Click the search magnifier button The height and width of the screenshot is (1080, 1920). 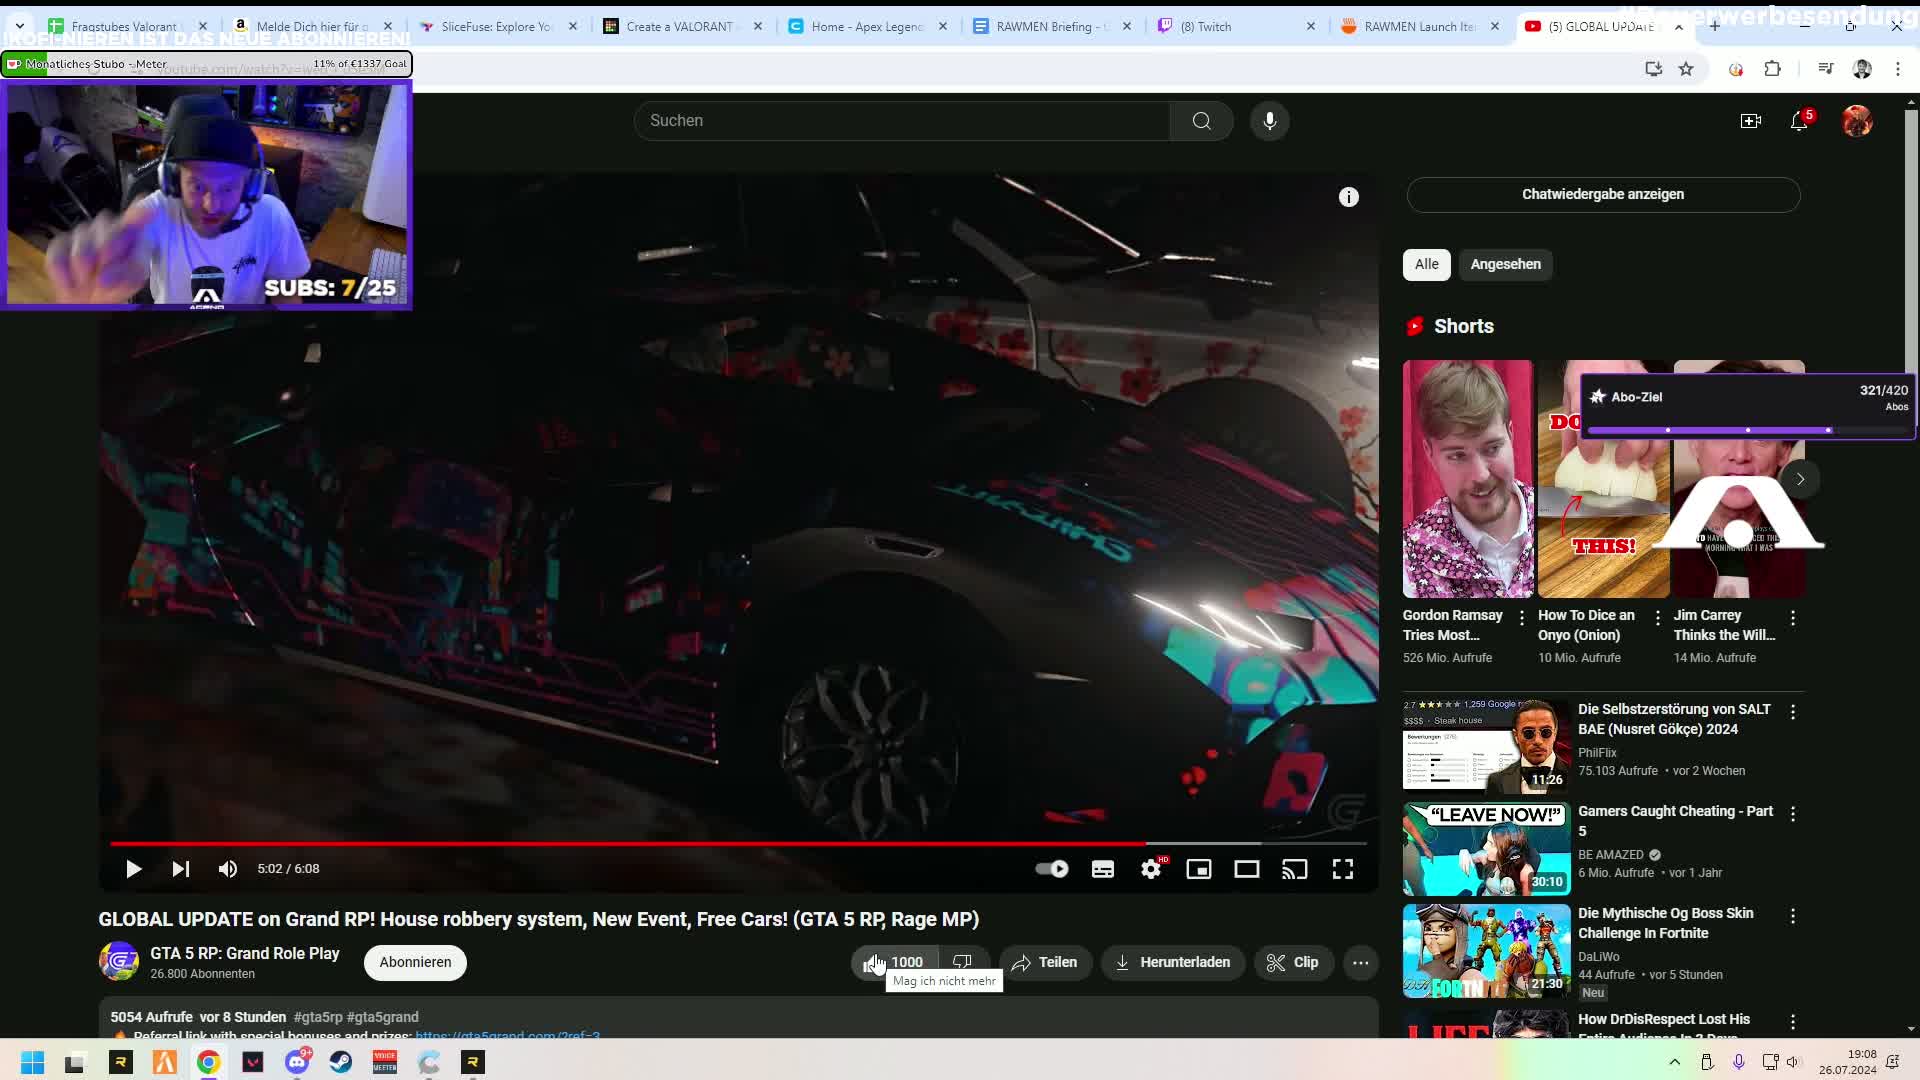tap(1201, 121)
